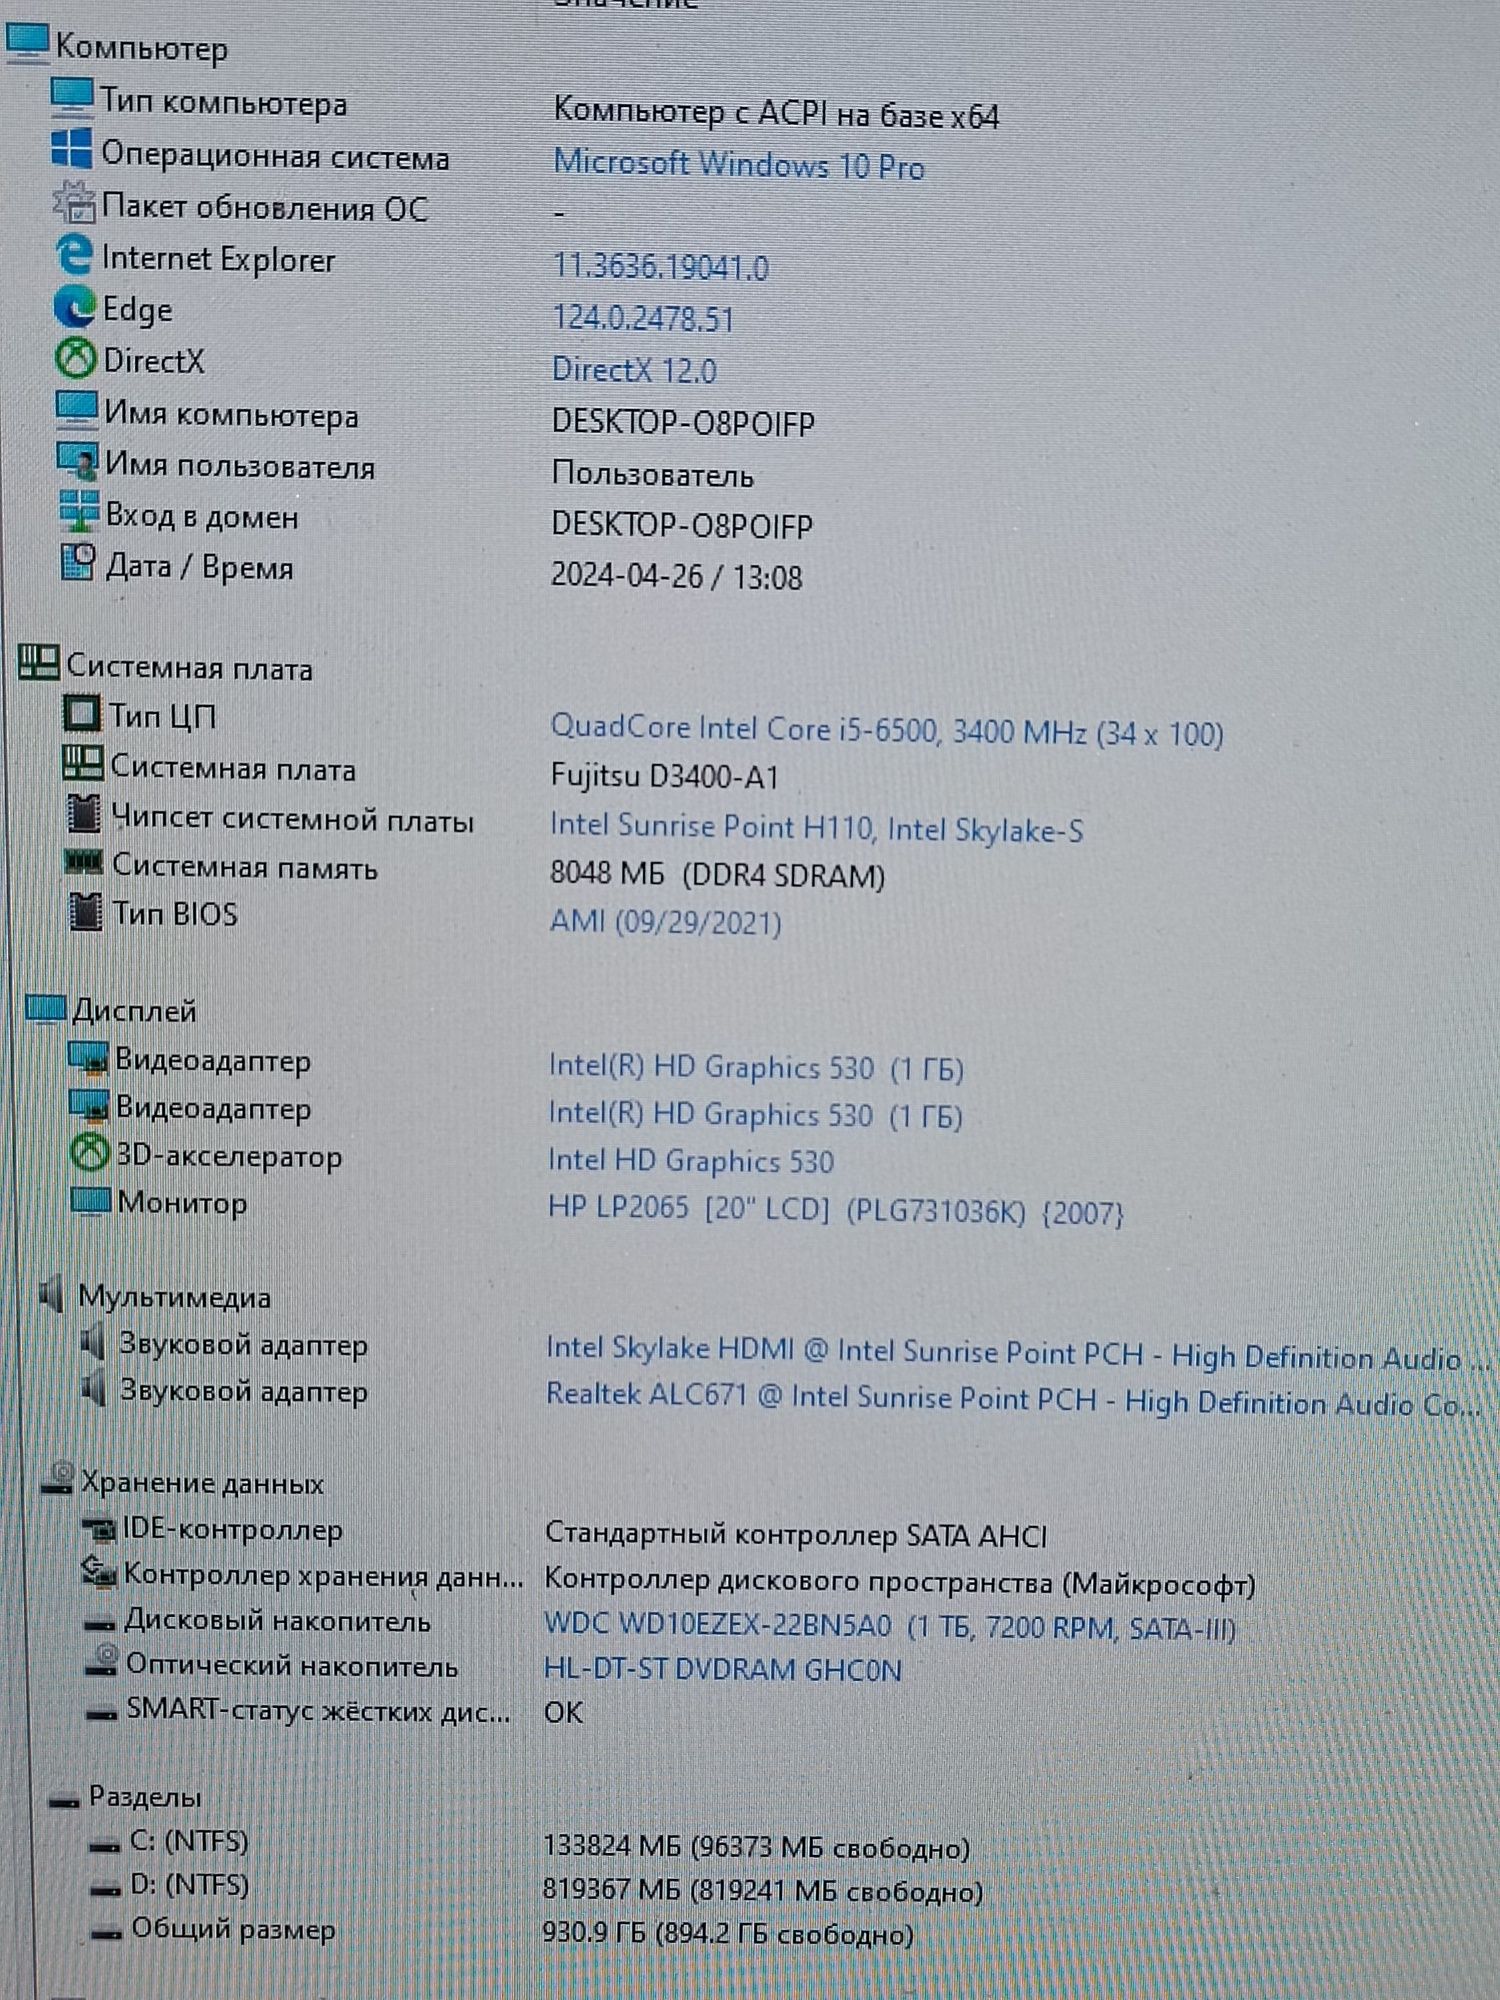Screen dimensions: 1500x2000
Task: Click the Дисковый накопитель drive icon
Action: coord(101,1623)
